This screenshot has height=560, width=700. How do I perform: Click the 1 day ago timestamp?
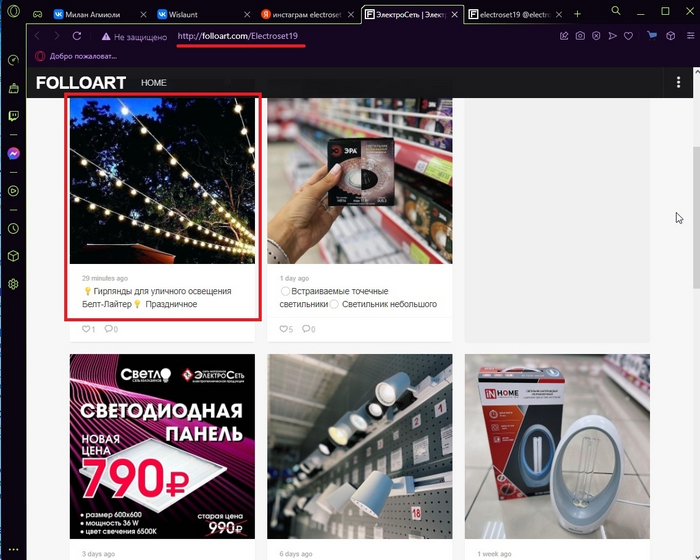[x=294, y=278]
